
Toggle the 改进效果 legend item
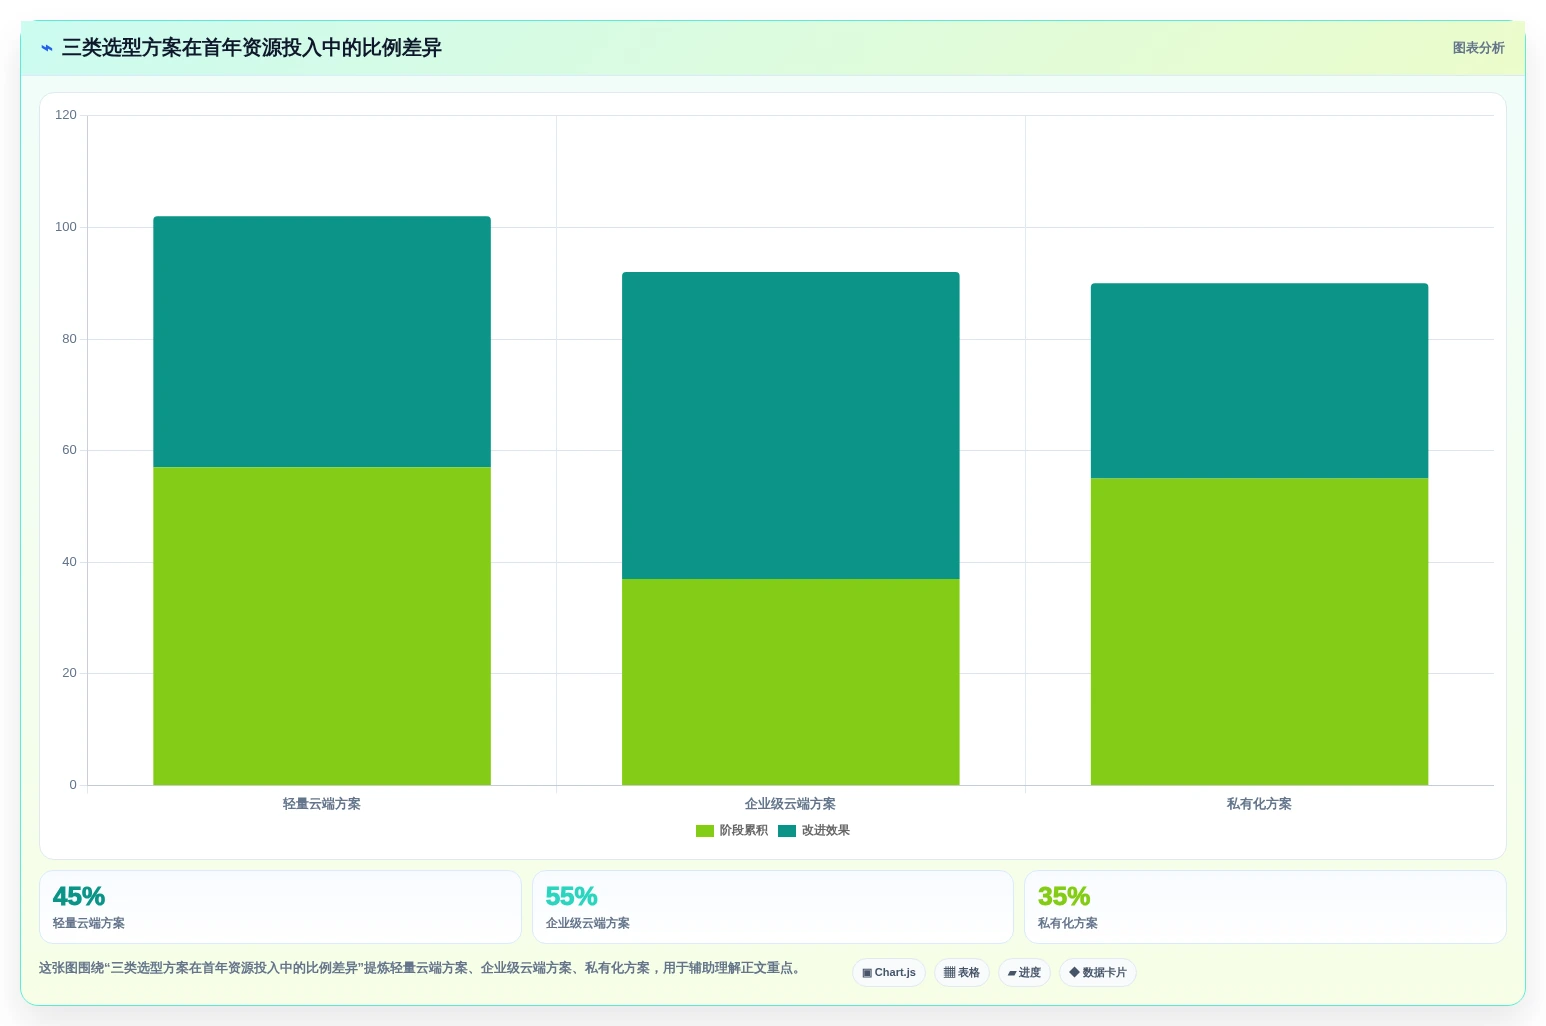tap(814, 830)
